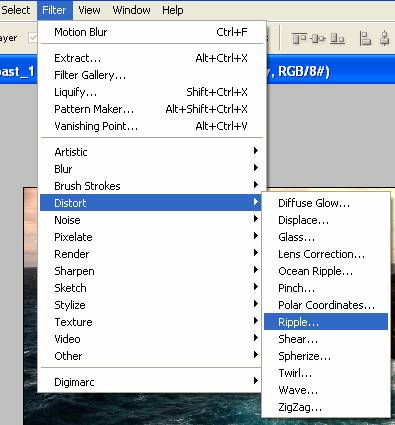Toggle the checkbox beside the layer option
Viewport: 395px width, 425px height.
click(x=33, y=38)
